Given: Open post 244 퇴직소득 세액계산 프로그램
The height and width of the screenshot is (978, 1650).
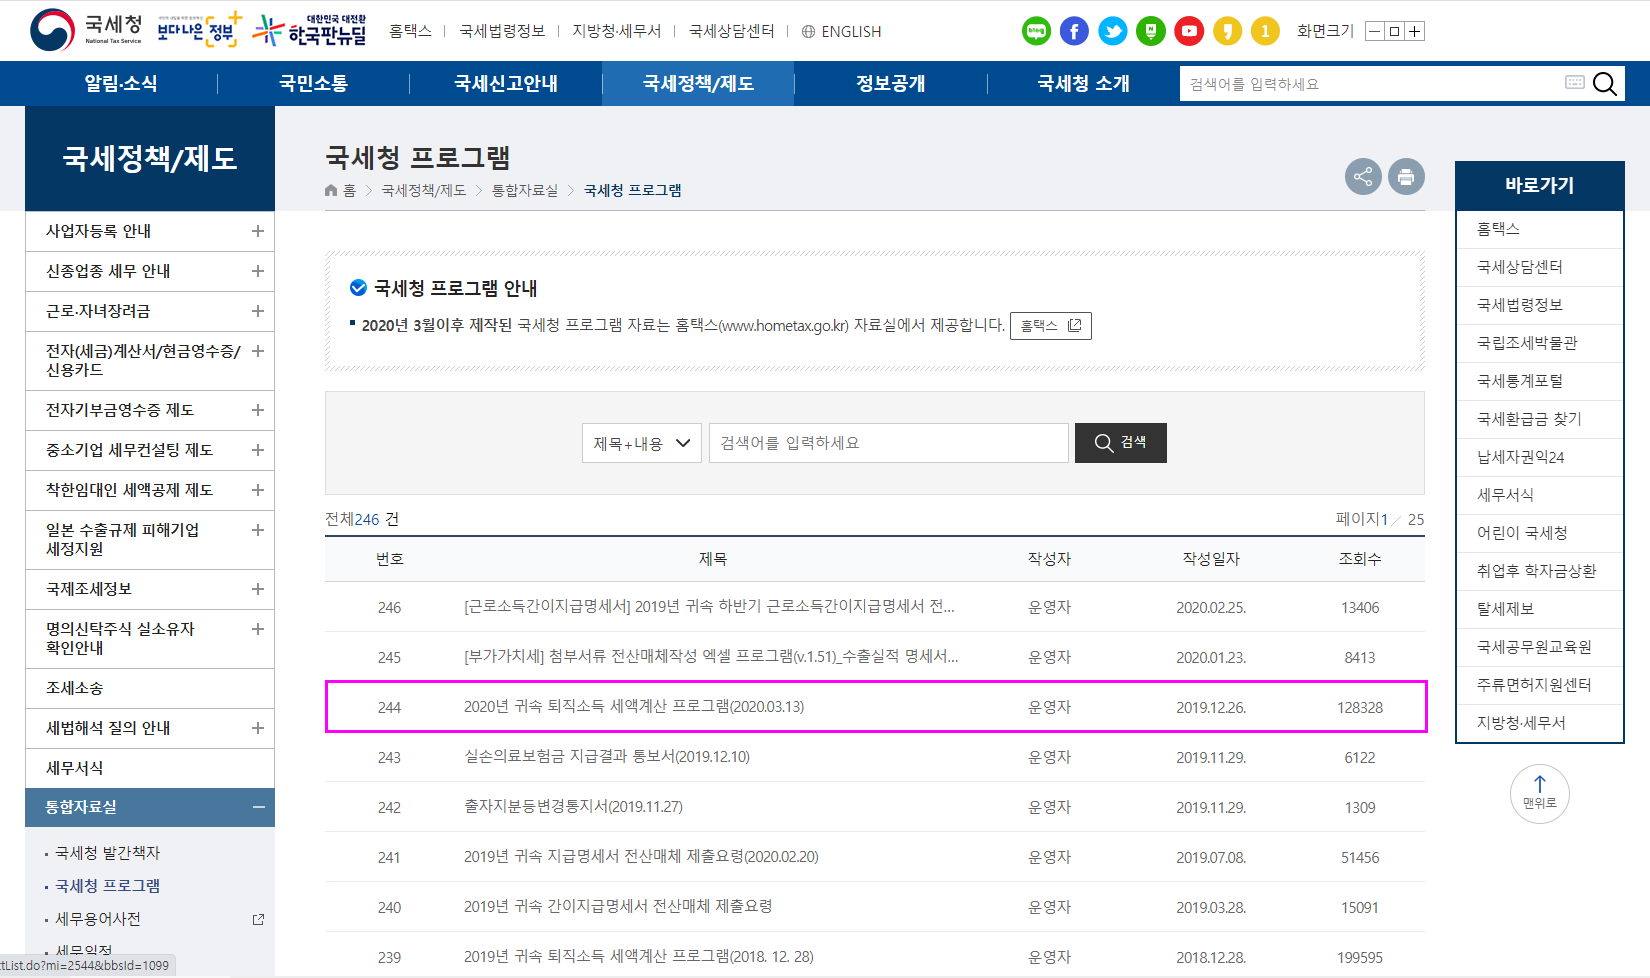Looking at the screenshot, I should pyautogui.click(x=633, y=707).
